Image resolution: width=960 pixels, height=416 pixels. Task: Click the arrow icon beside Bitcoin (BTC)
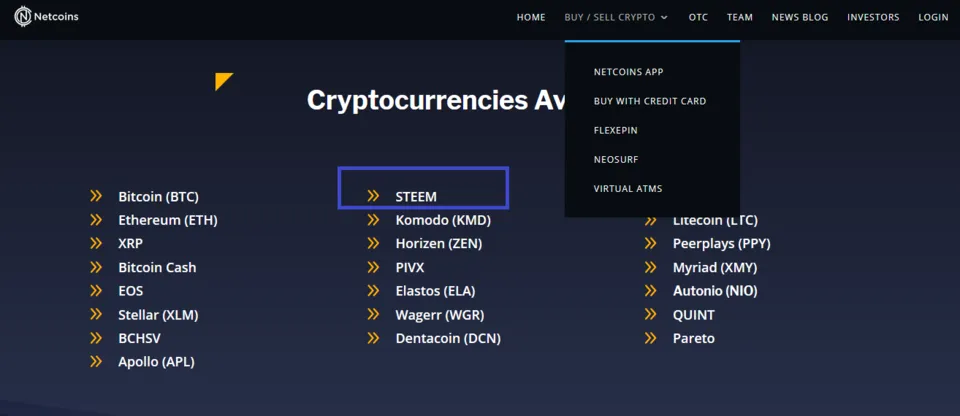tap(96, 196)
